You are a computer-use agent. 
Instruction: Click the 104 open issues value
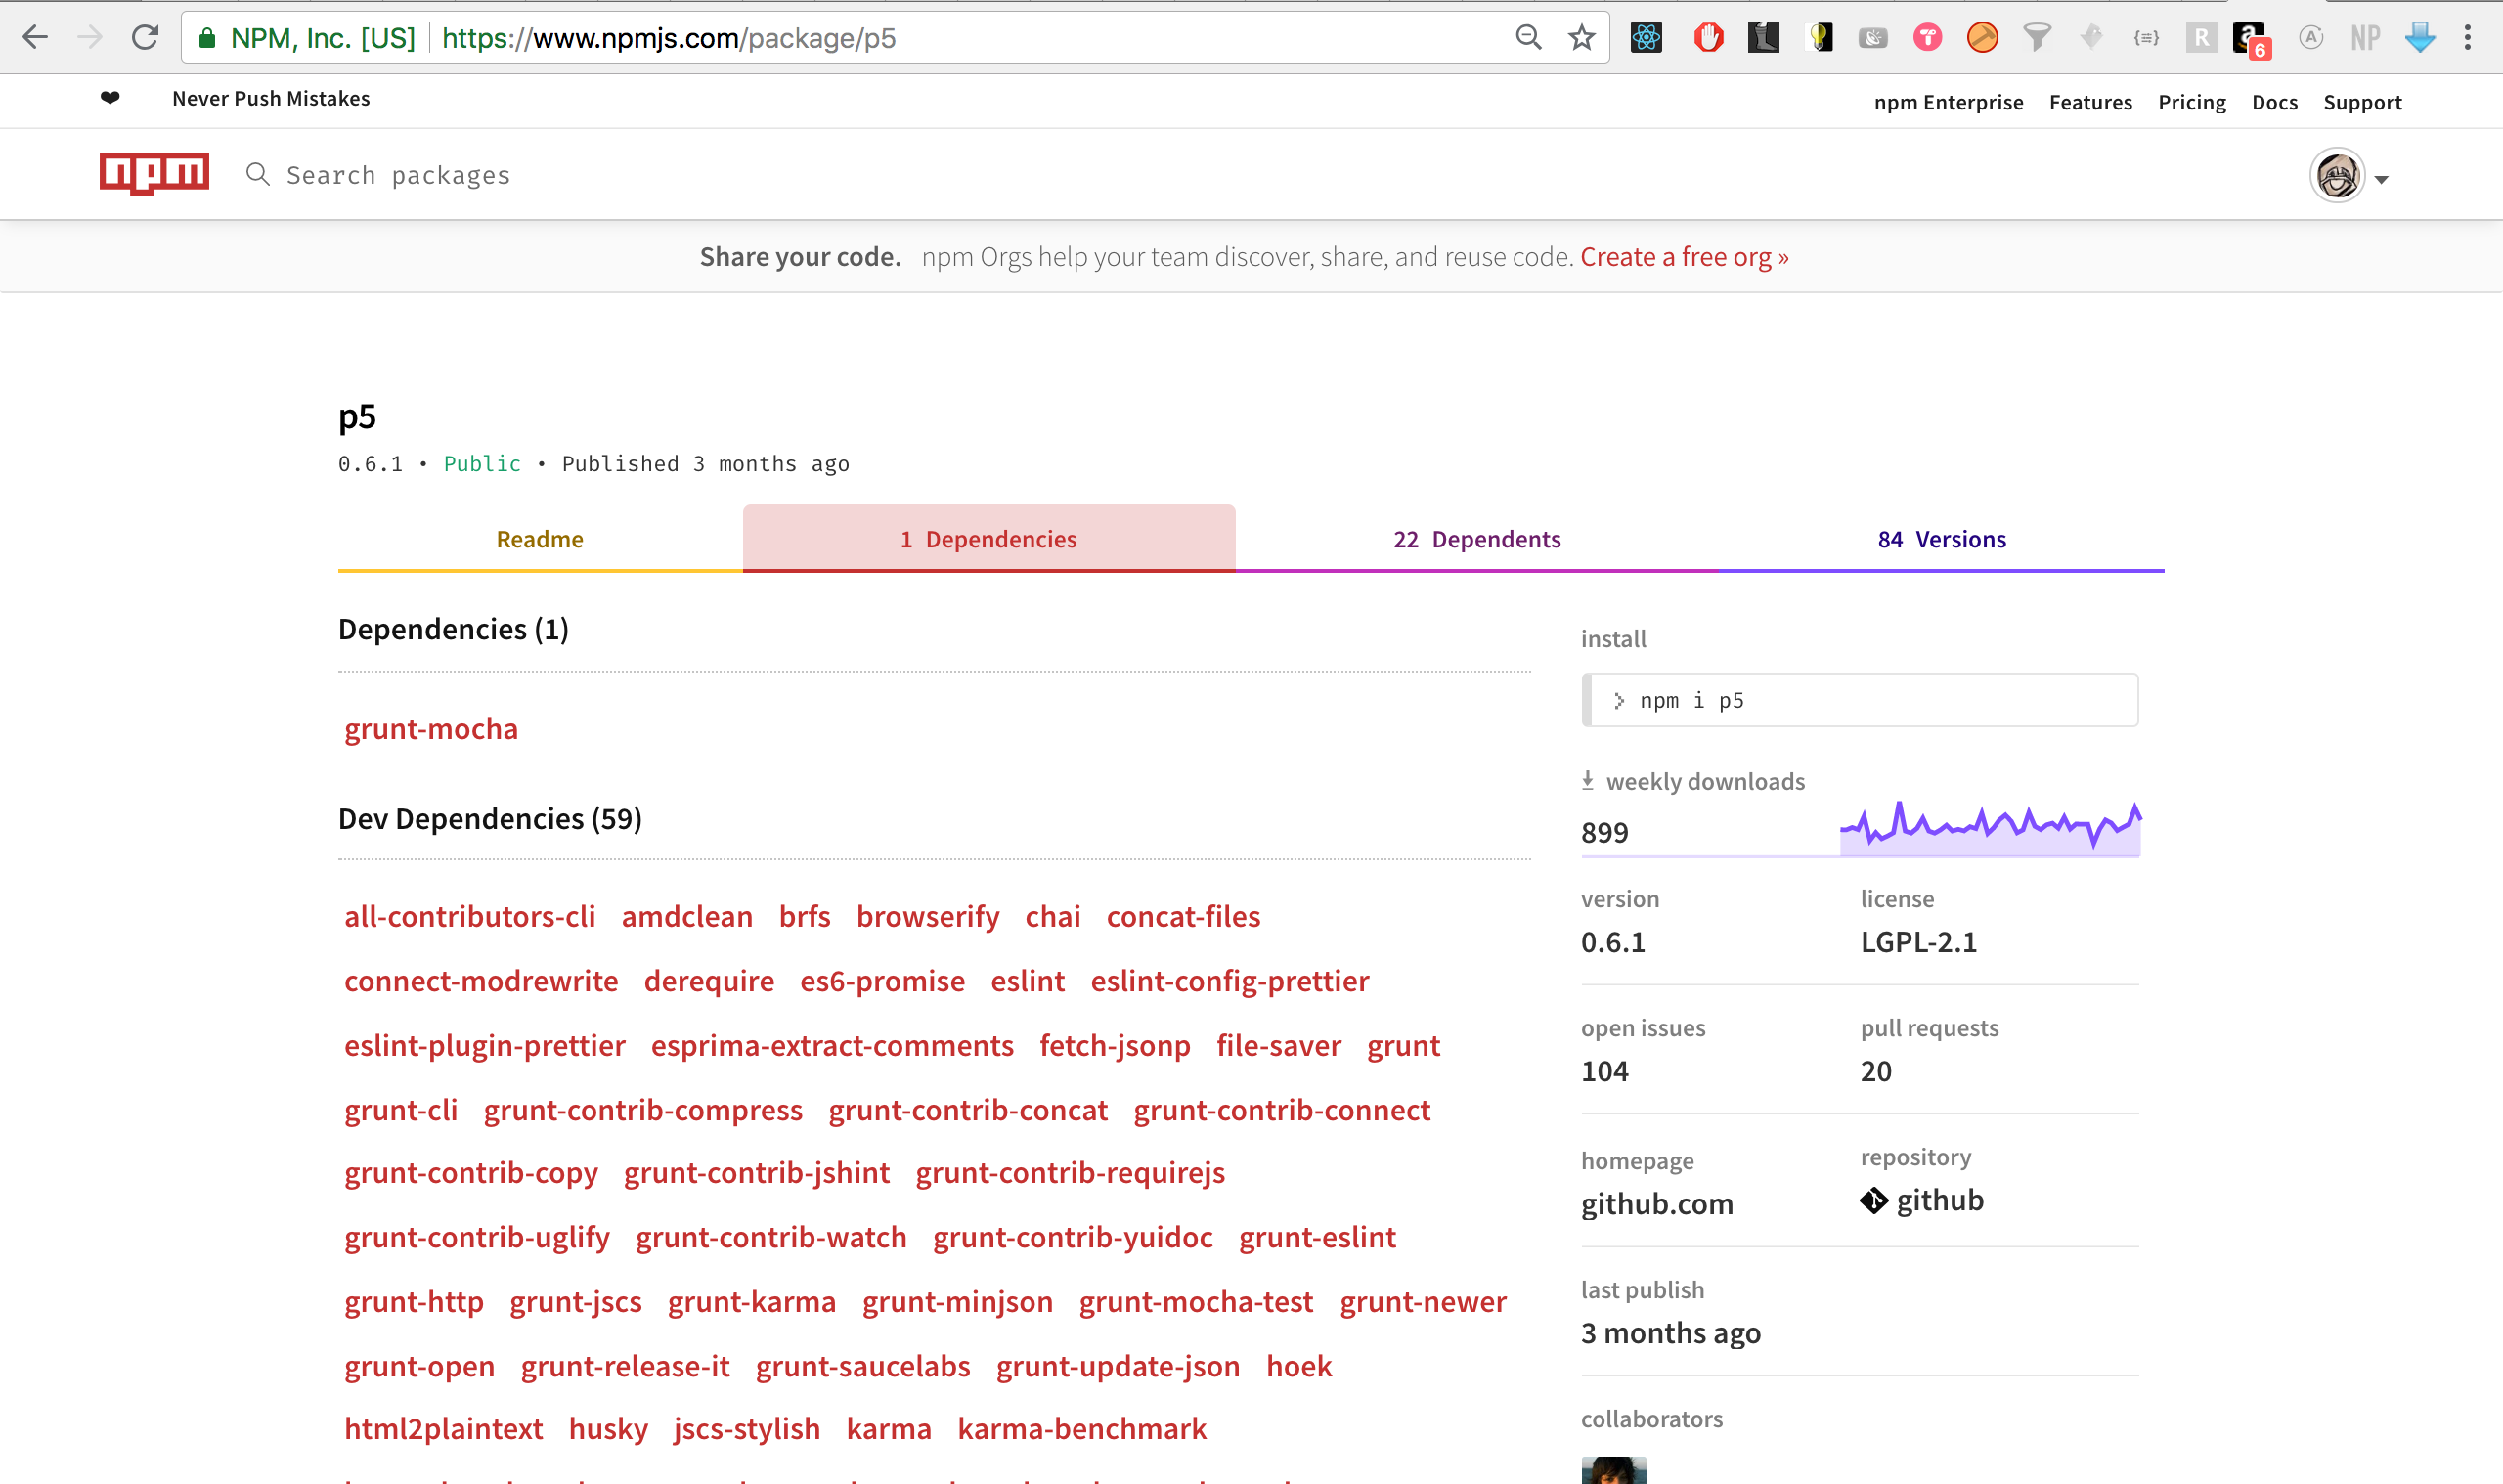click(x=1604, y=1071)
